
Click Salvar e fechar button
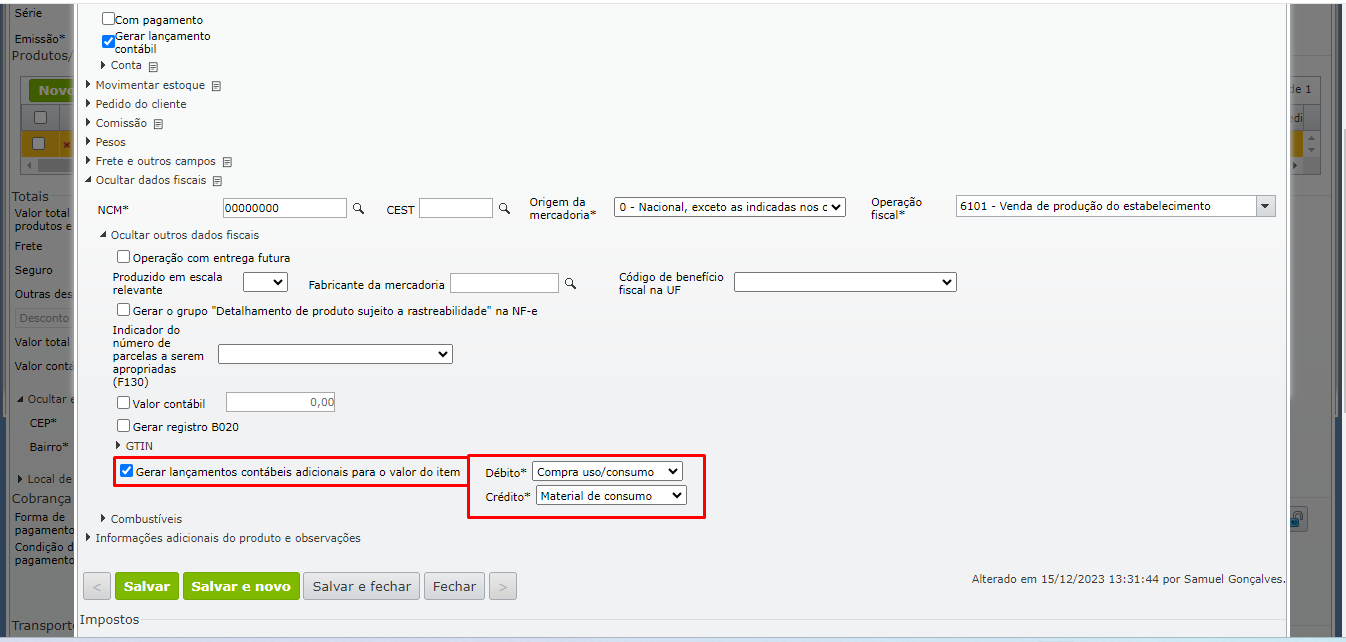click(362, 586)
